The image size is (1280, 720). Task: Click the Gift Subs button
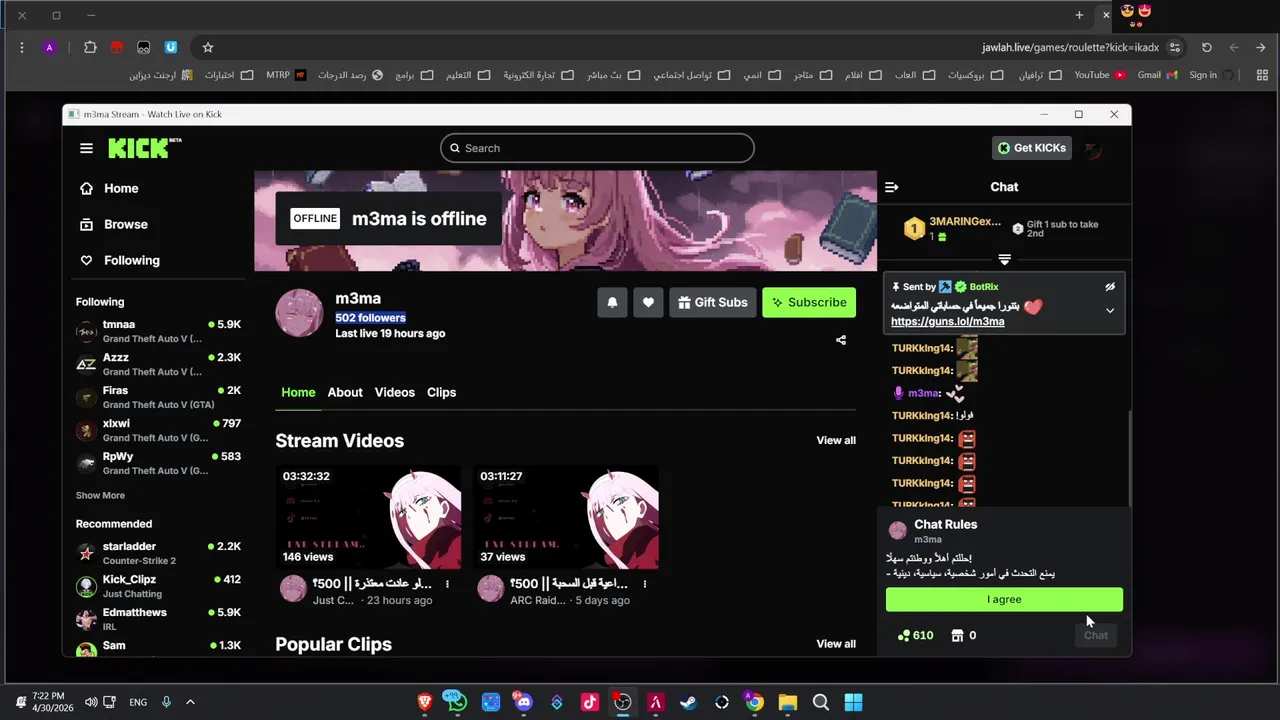coord(712,302)
